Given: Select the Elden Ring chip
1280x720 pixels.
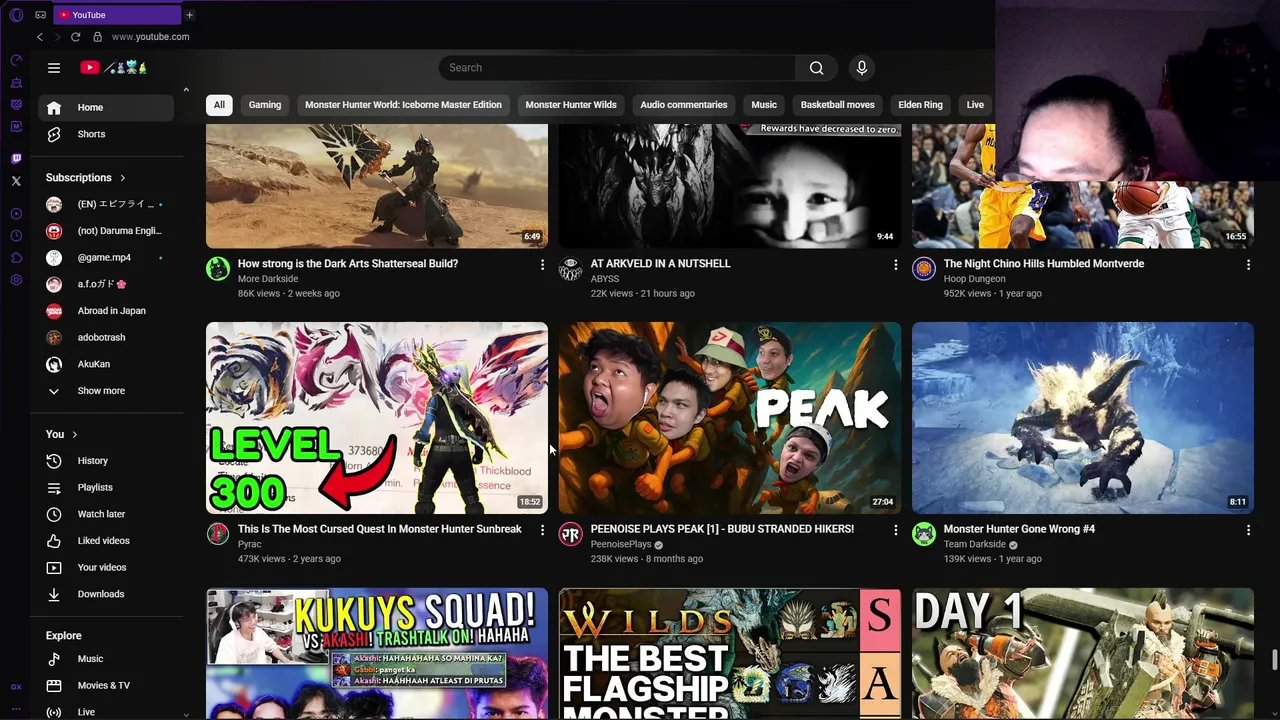Looking at the screenshot, I should click(920, 105).
